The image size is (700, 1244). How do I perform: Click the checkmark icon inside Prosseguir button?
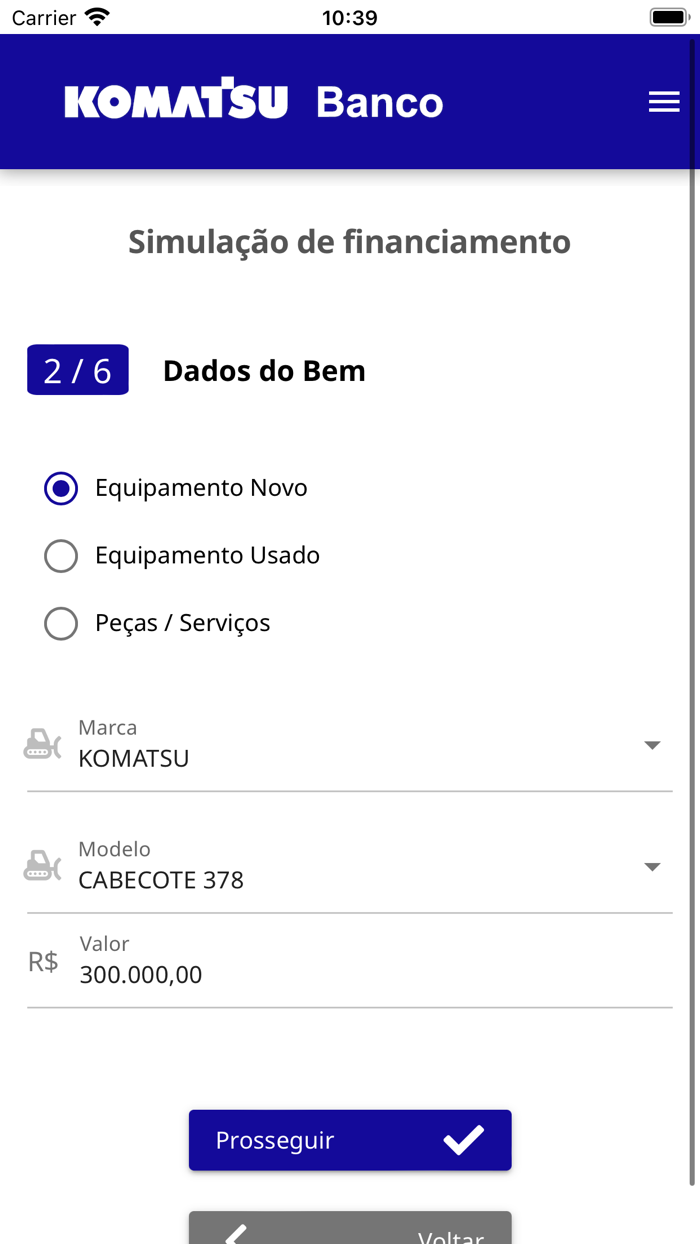pyautogui.click(x=466, y=1139)
